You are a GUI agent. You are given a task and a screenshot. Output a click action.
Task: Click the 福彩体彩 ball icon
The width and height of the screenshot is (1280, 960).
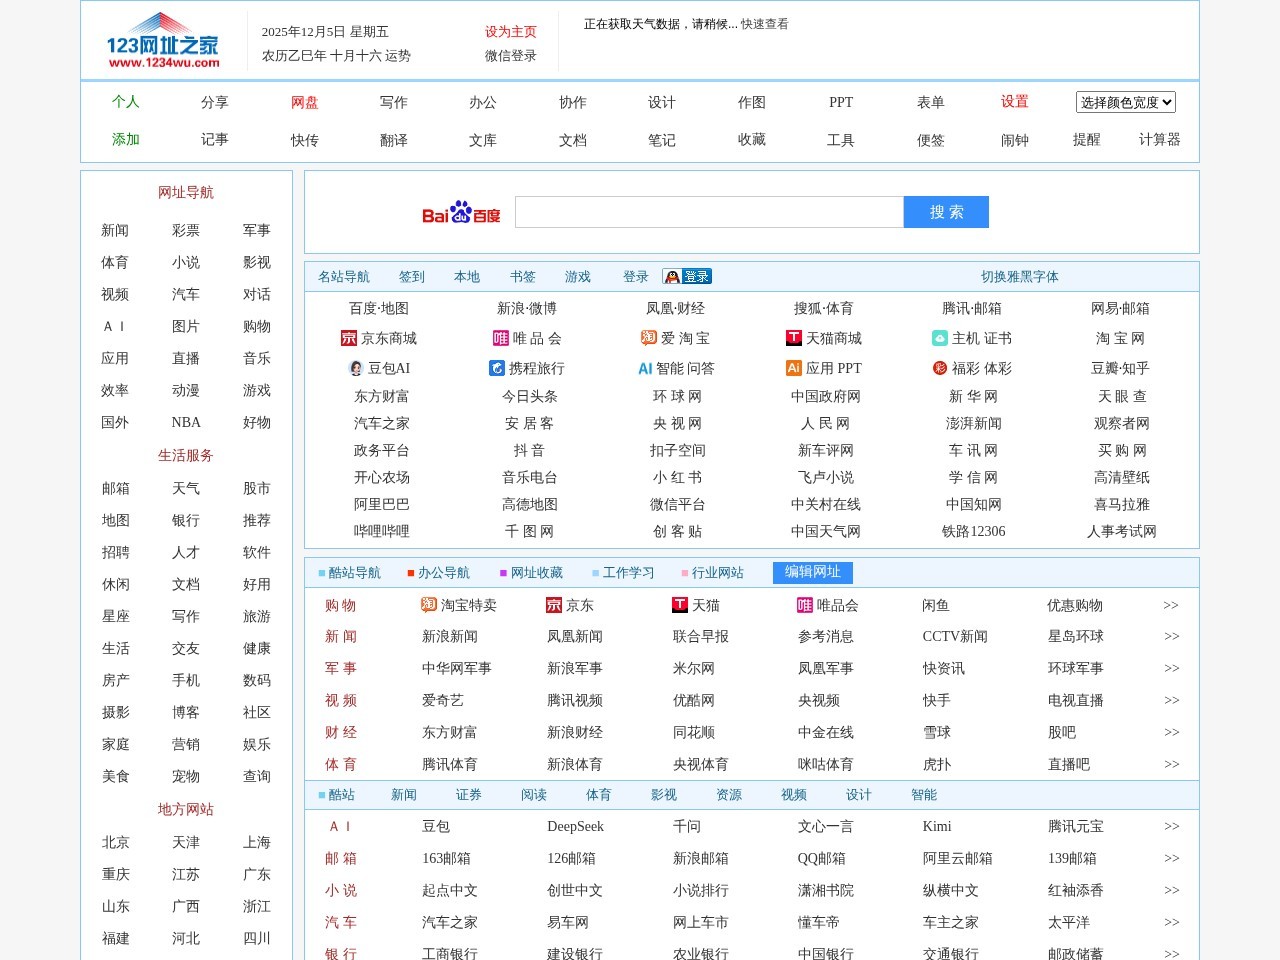[938, 368]
